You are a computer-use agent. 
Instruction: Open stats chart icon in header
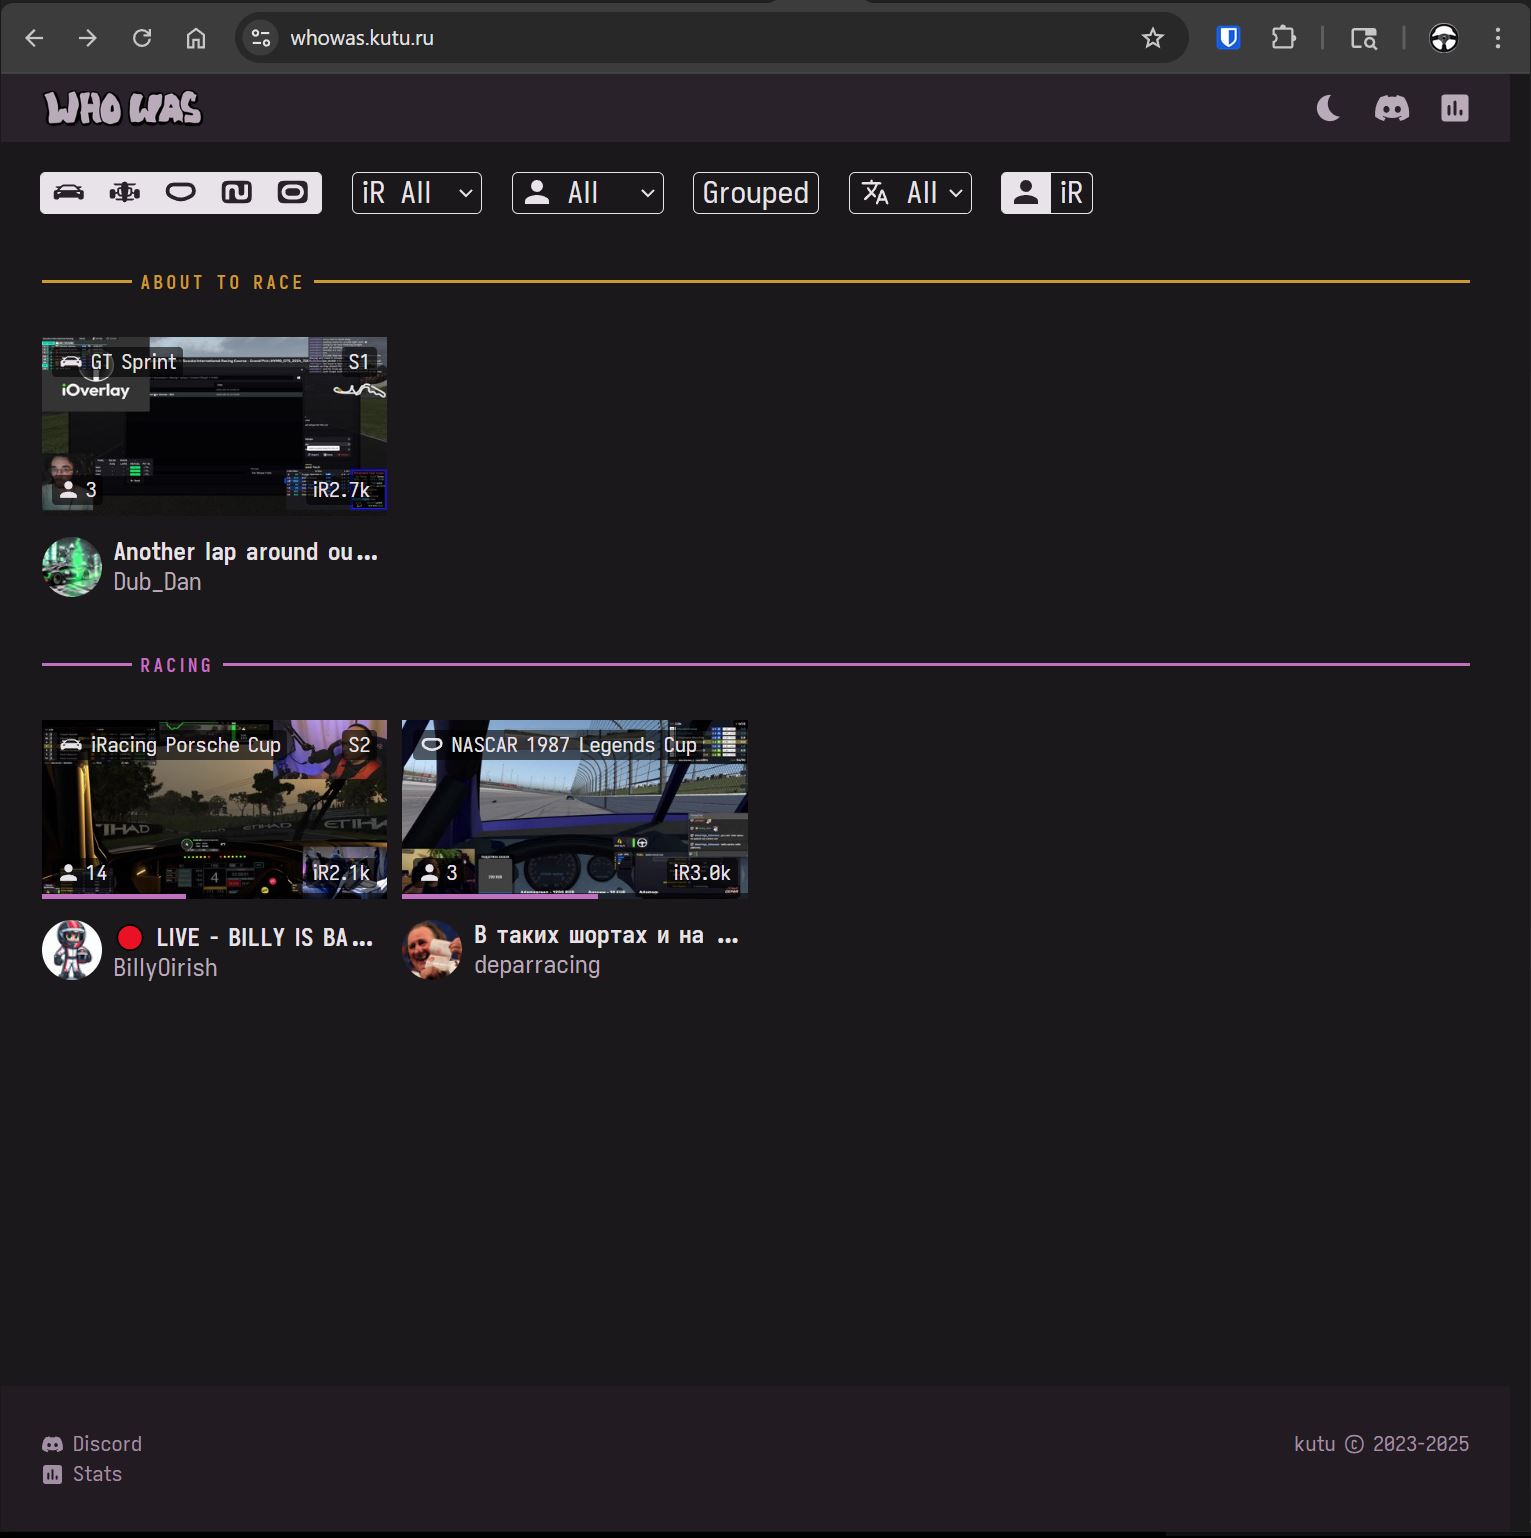pyautogui.click(x=1455, y=108)
